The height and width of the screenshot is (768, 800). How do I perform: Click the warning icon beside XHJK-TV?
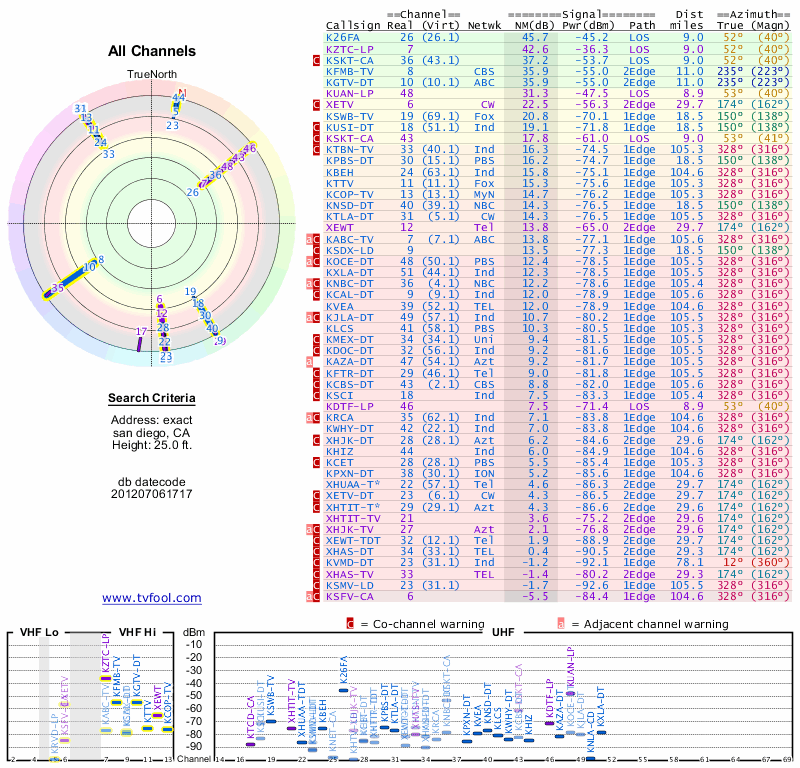(313, 530)
